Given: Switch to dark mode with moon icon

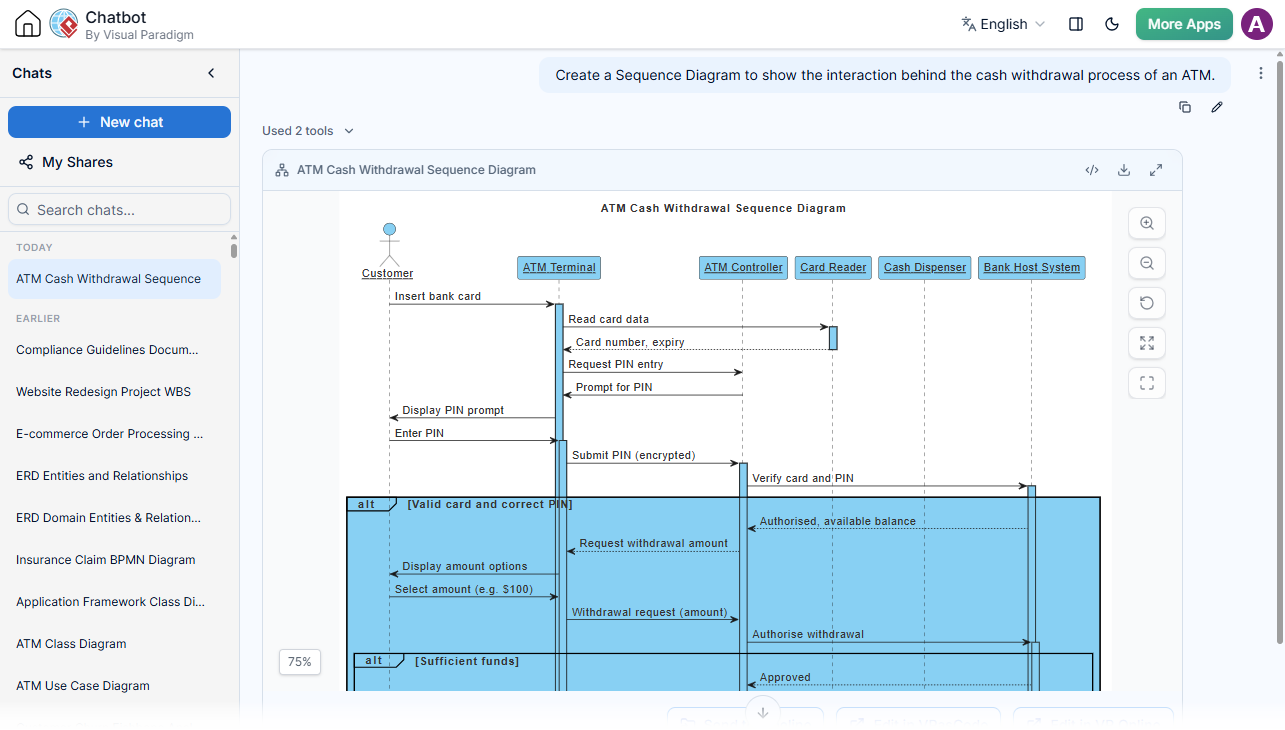Looking at the screenshot, I should [1112, 24].
